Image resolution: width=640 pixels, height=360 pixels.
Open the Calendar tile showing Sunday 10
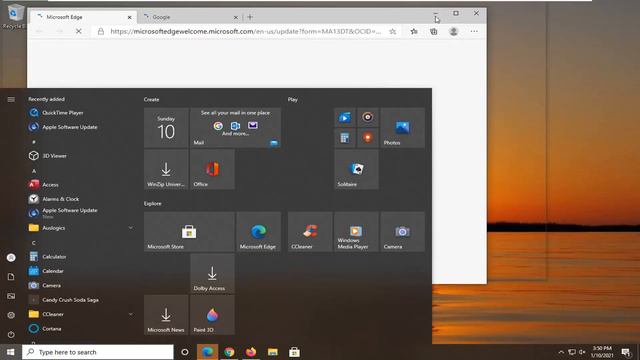166,127
